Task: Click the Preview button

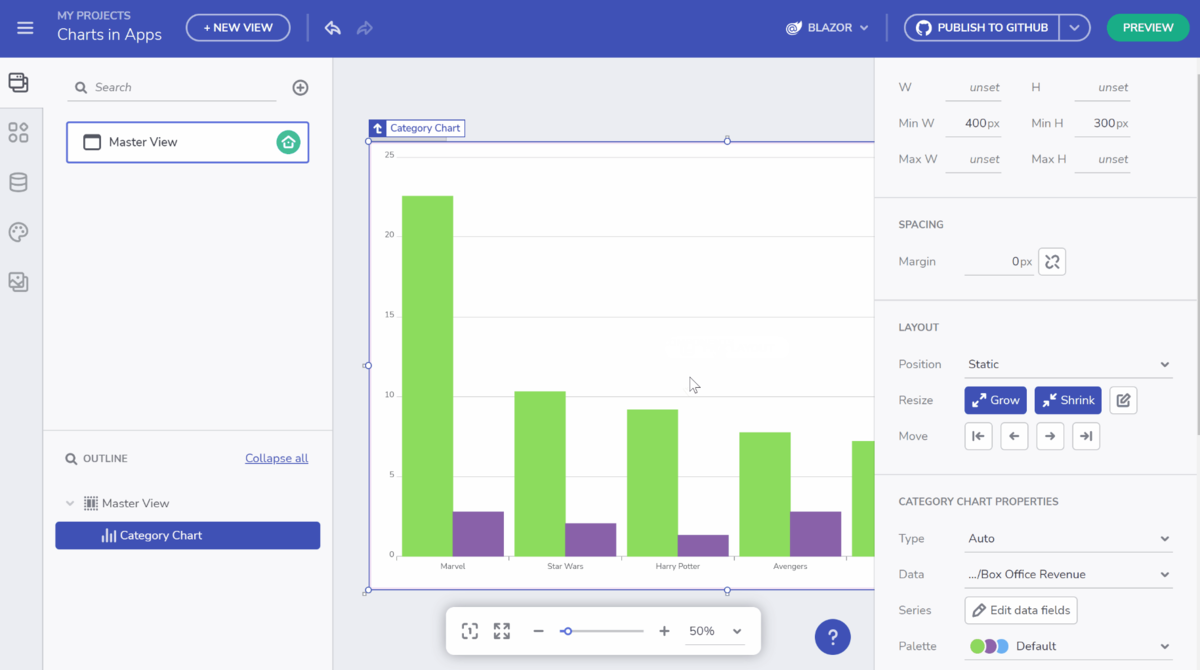Action: [x=1148, y=28]
